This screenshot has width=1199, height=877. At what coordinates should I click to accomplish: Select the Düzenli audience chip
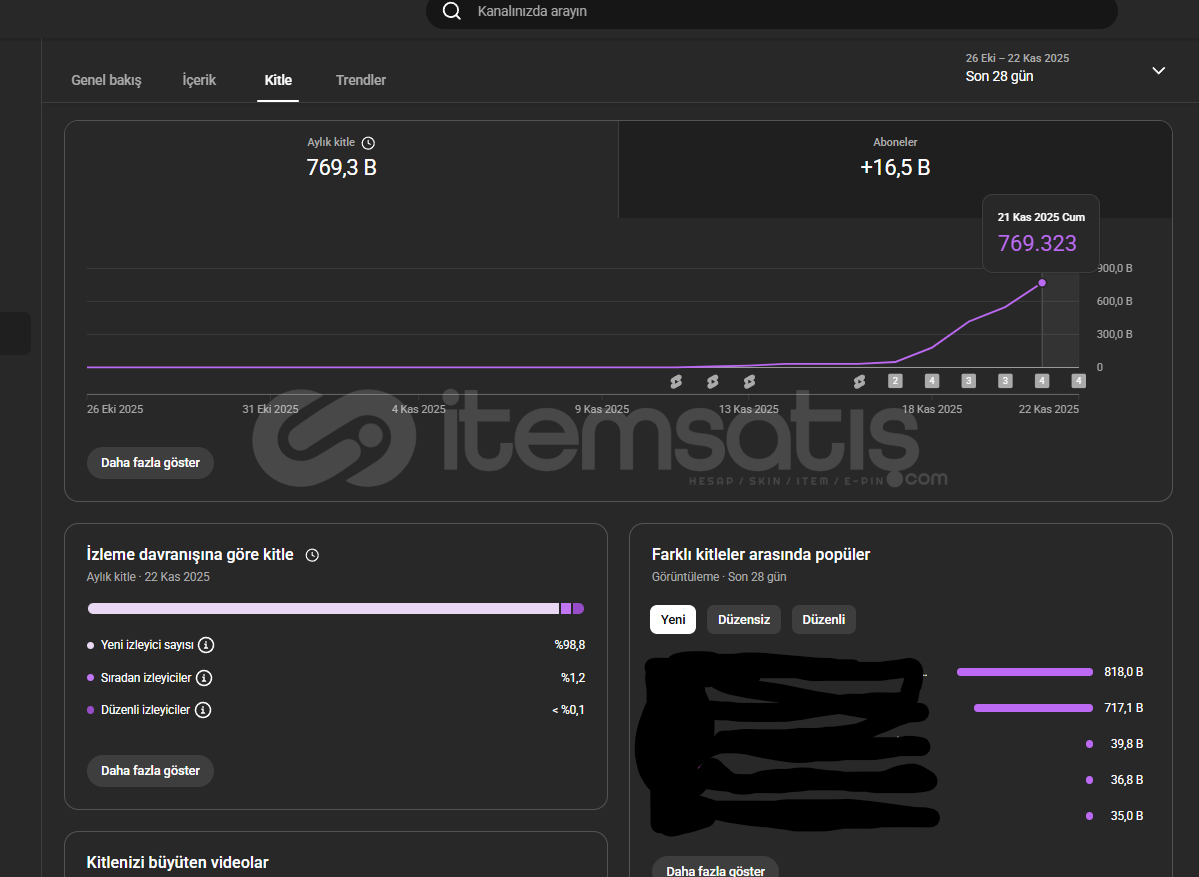point(824,620)
